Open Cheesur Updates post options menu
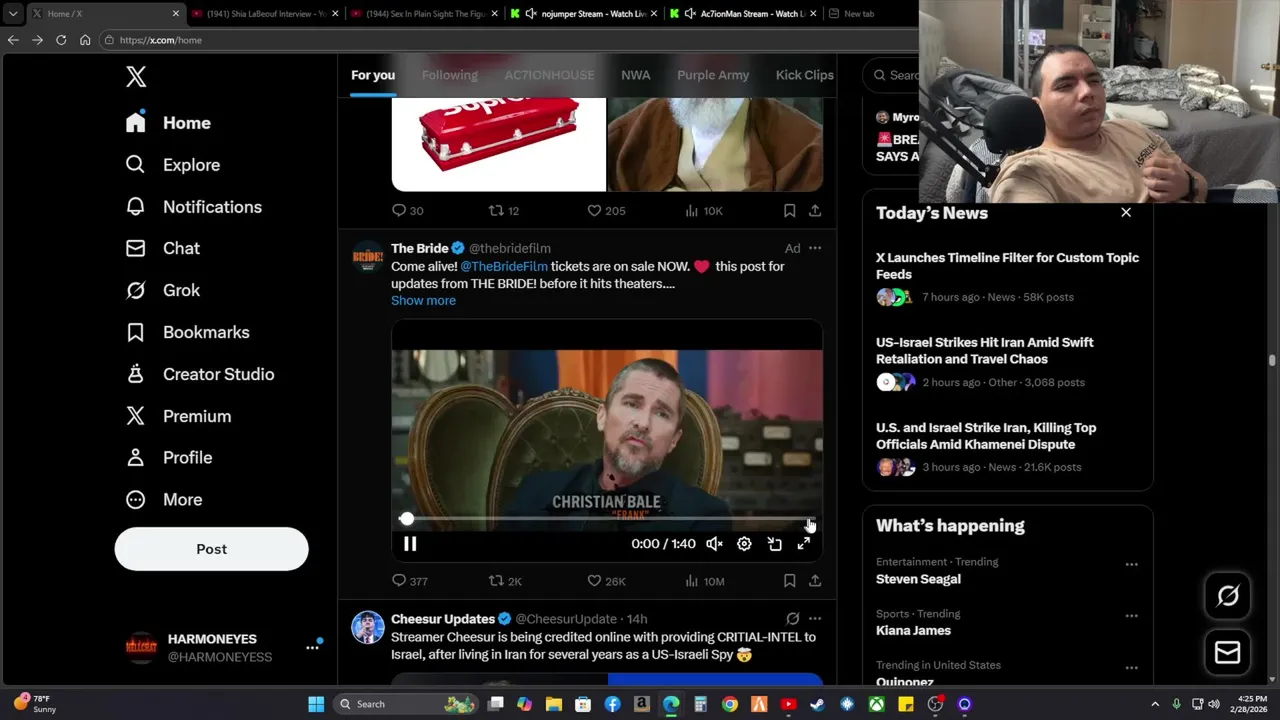1280x720 pixels. (x=815, y=619)
